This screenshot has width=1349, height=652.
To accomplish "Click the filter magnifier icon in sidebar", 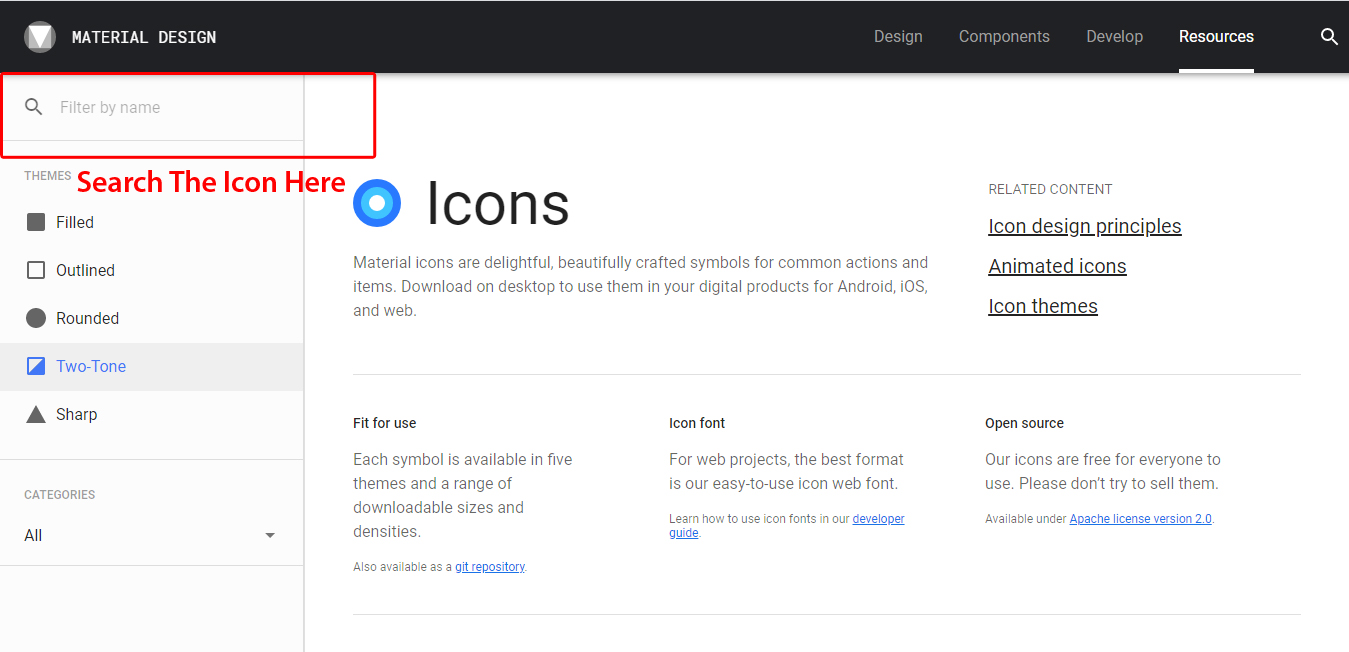I will coord(34,107).
